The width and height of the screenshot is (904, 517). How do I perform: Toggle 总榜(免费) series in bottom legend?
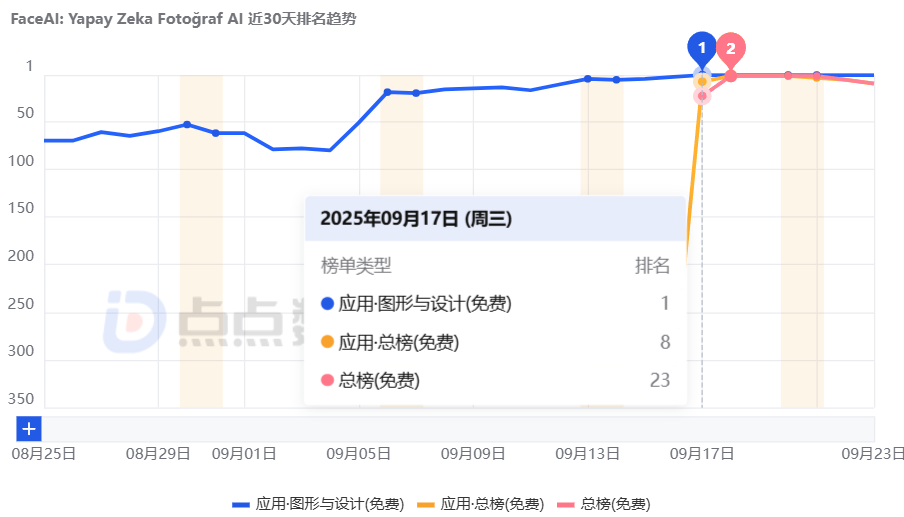(x=604, y=504)
